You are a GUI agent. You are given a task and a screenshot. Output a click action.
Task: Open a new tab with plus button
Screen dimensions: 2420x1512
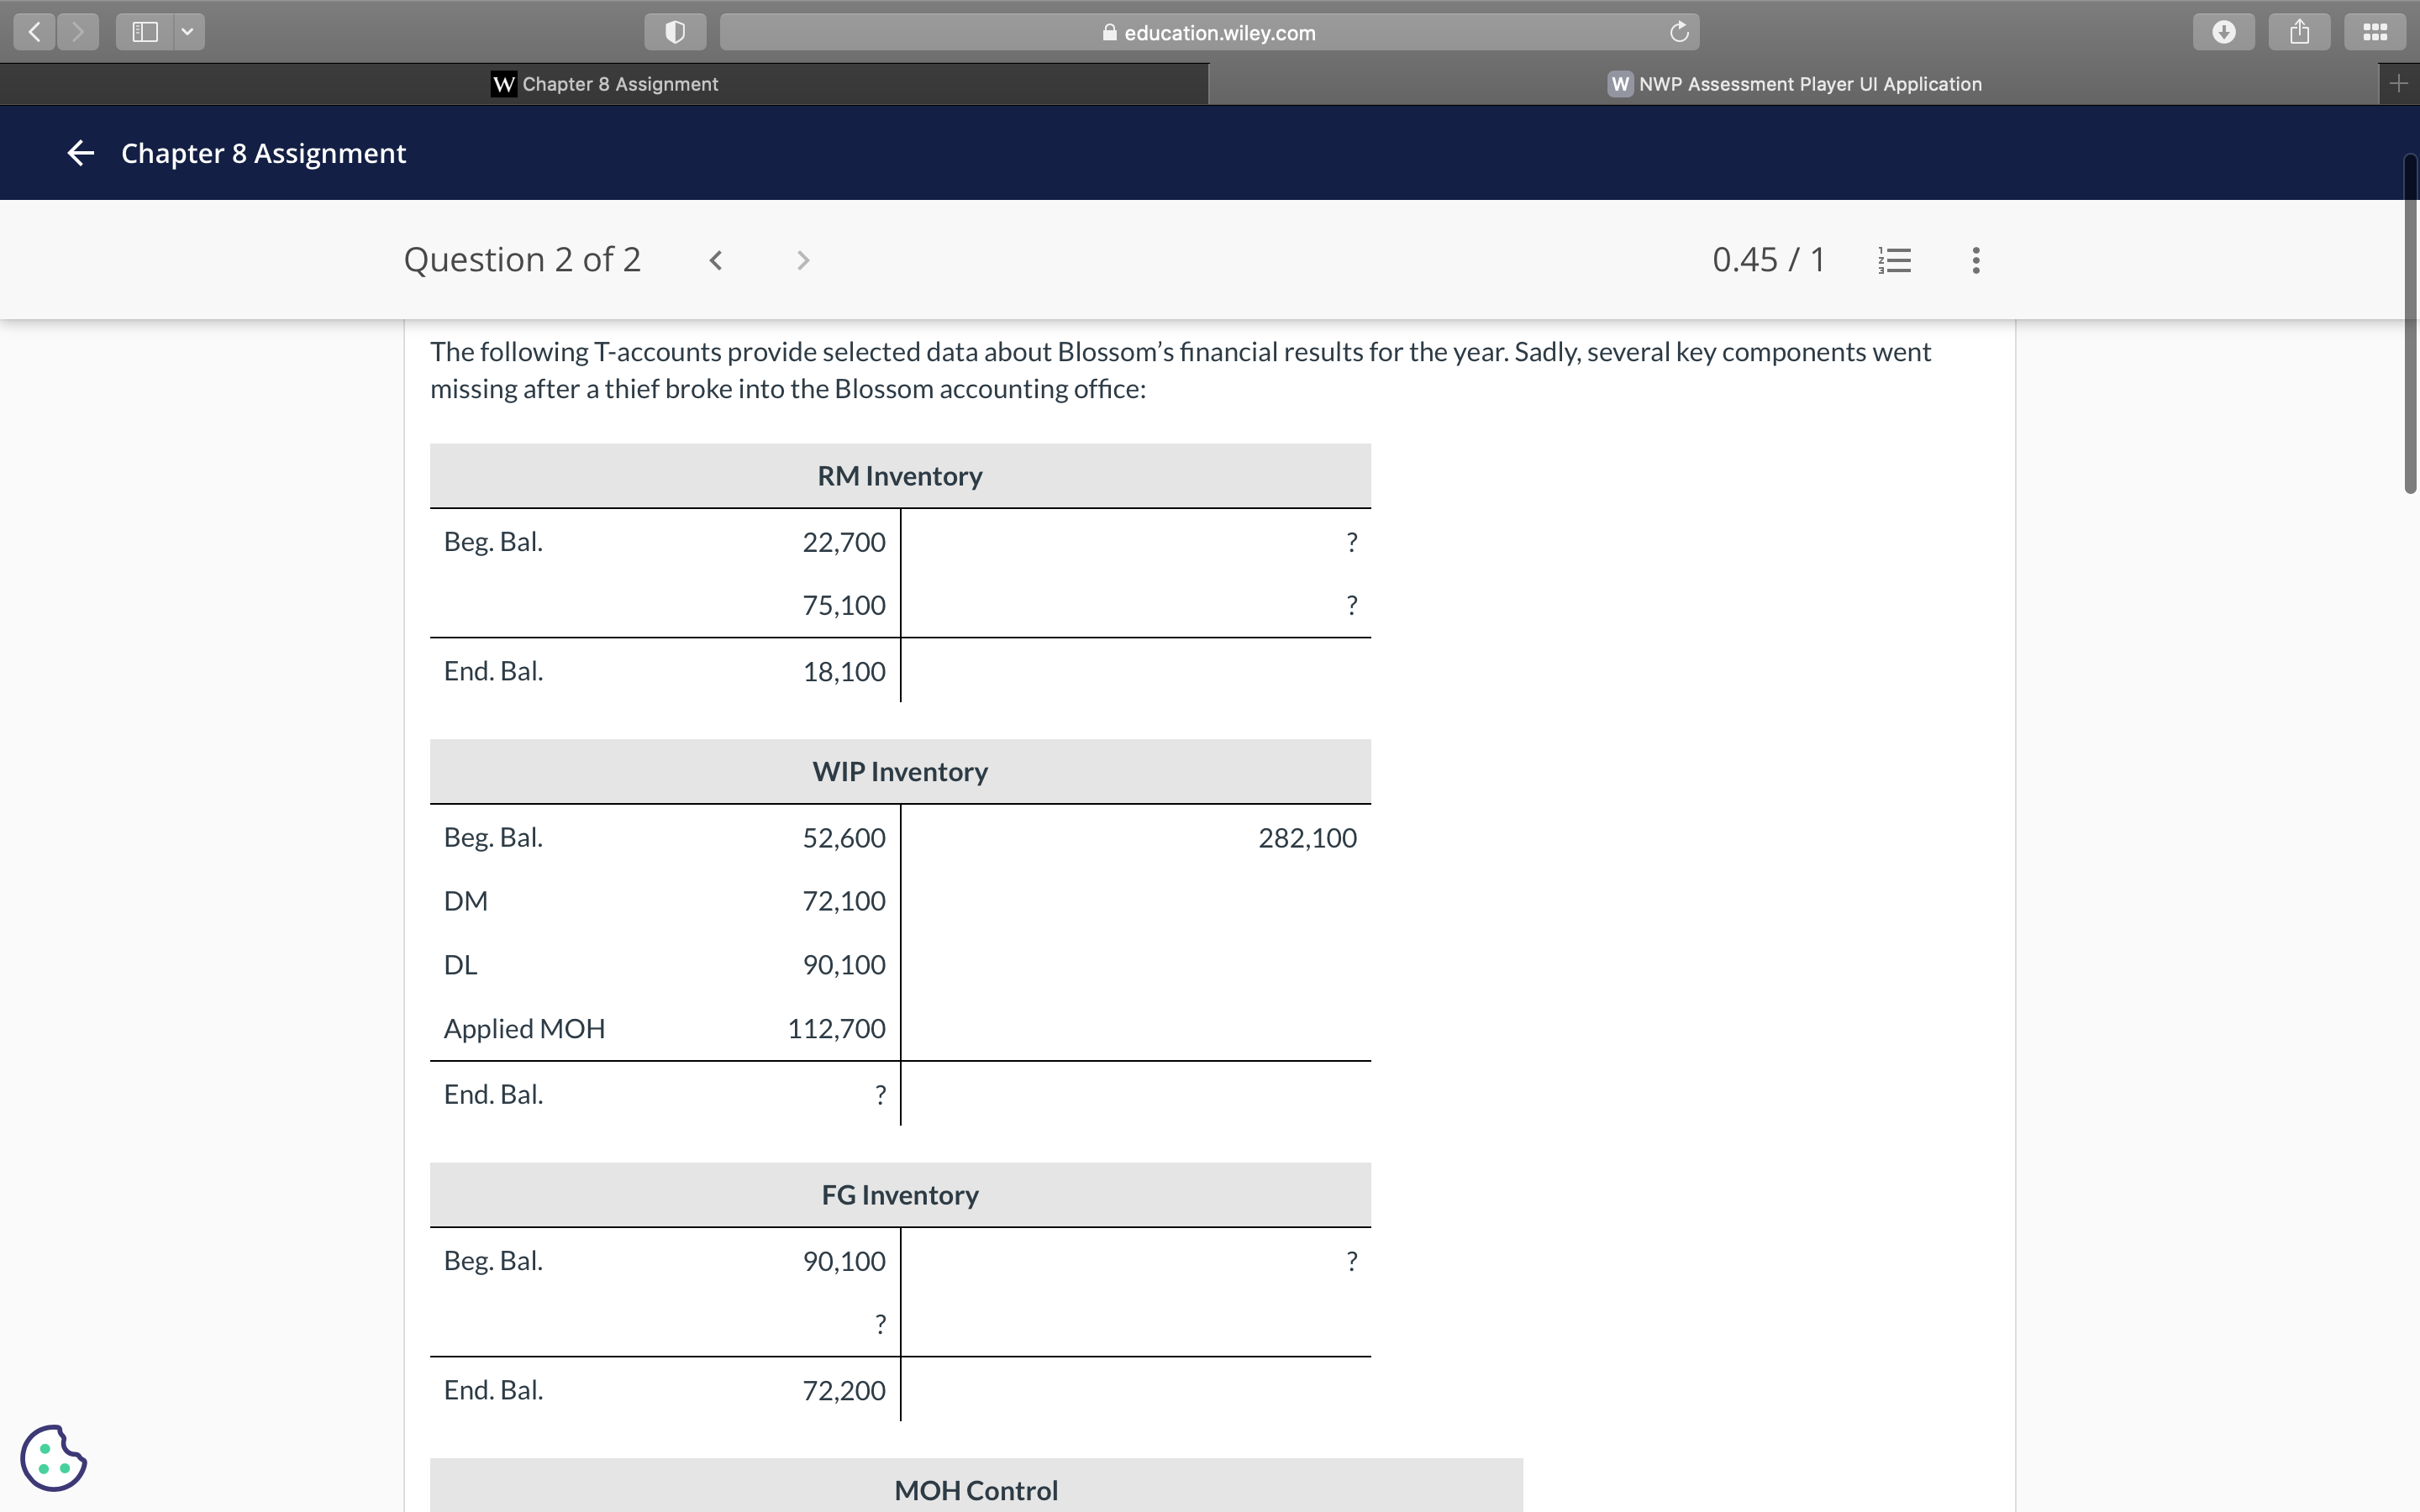pyautogui.click(x=2398, y=84)
